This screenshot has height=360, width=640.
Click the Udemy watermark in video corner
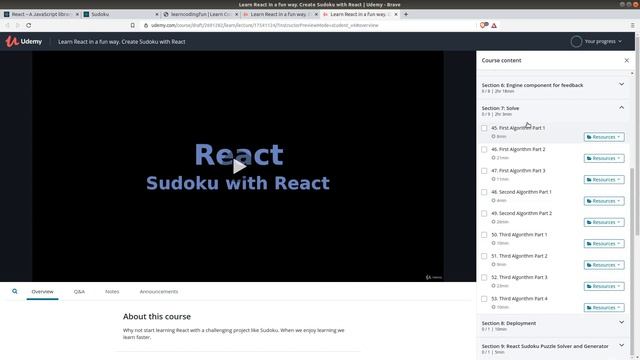click(433, 277)
